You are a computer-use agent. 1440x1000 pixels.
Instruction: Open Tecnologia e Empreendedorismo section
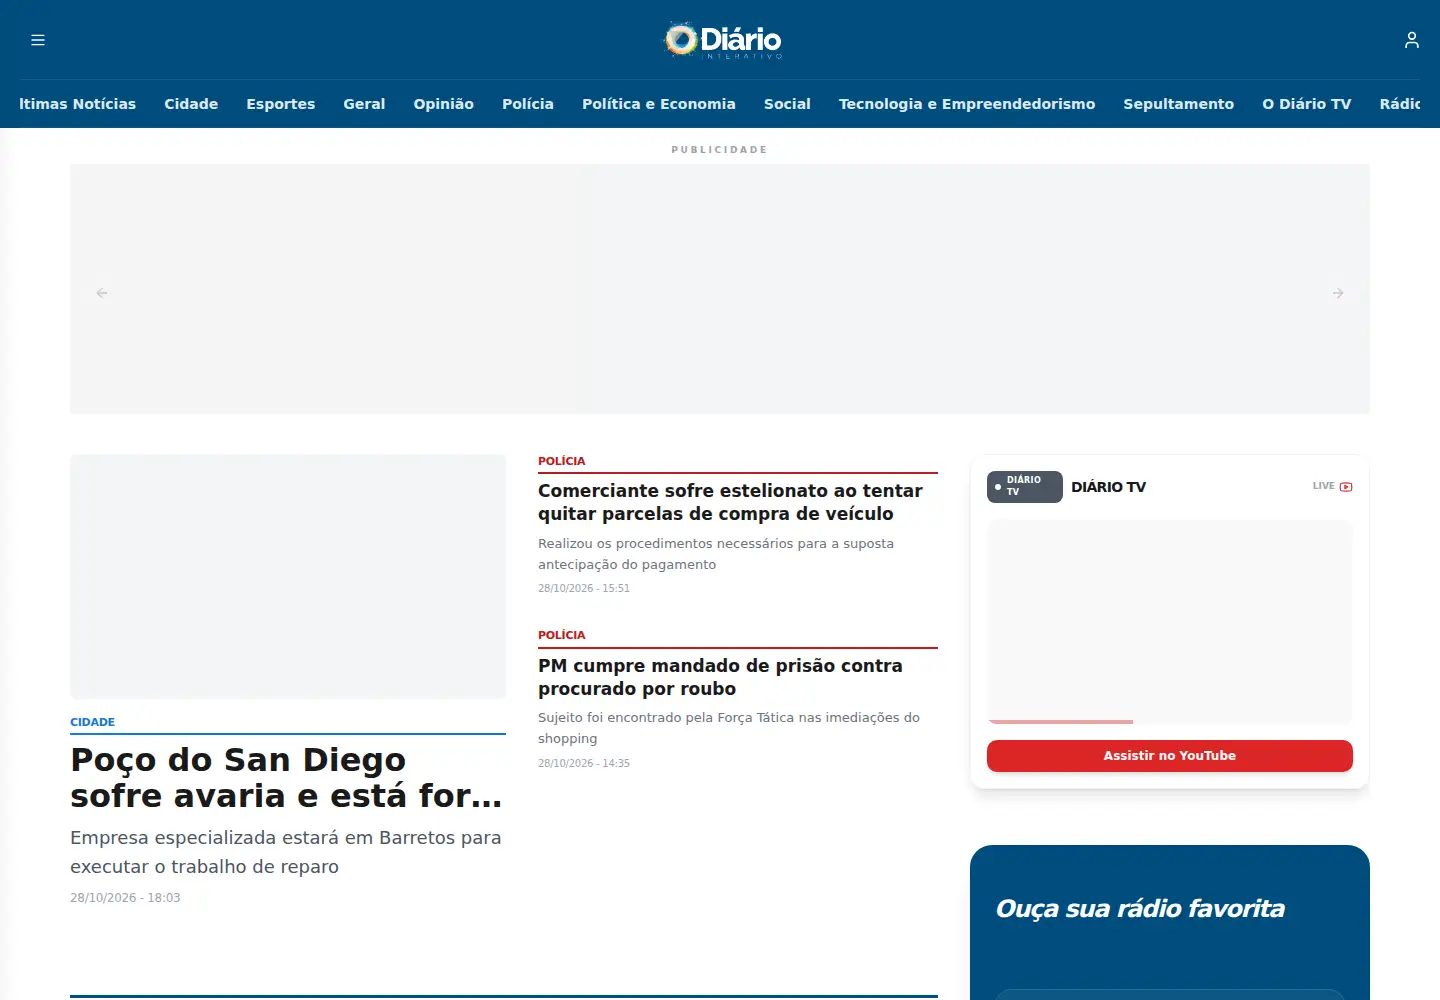pos(967,104)
